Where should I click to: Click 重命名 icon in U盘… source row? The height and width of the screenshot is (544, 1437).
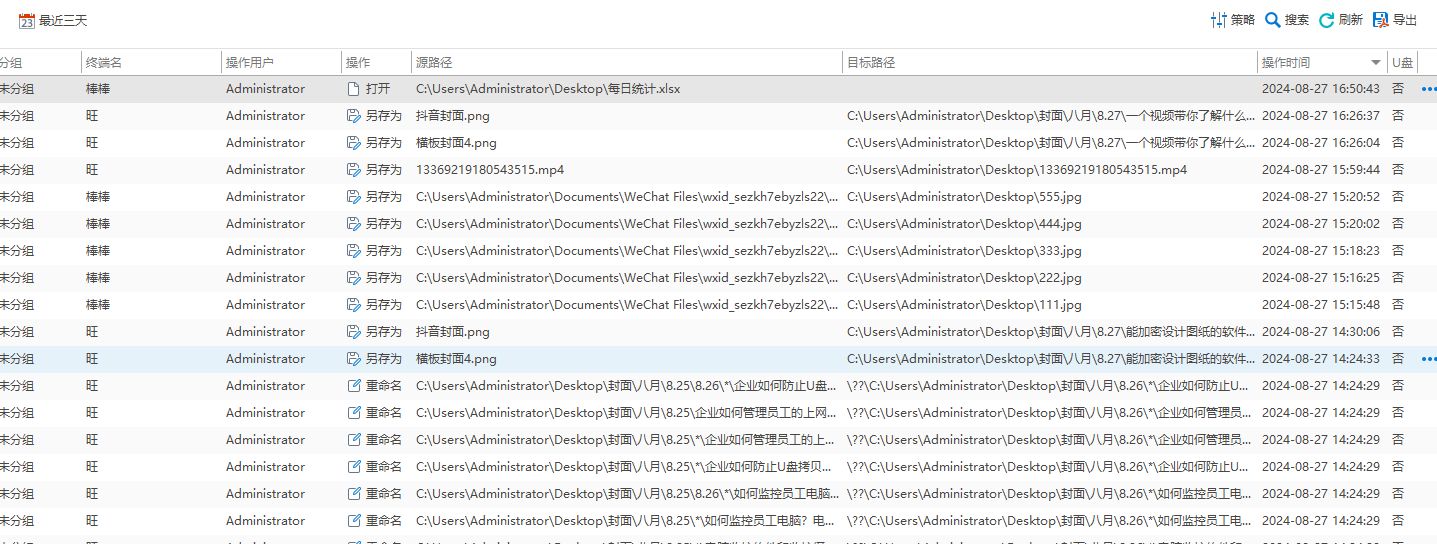click(x=353, y=386)
